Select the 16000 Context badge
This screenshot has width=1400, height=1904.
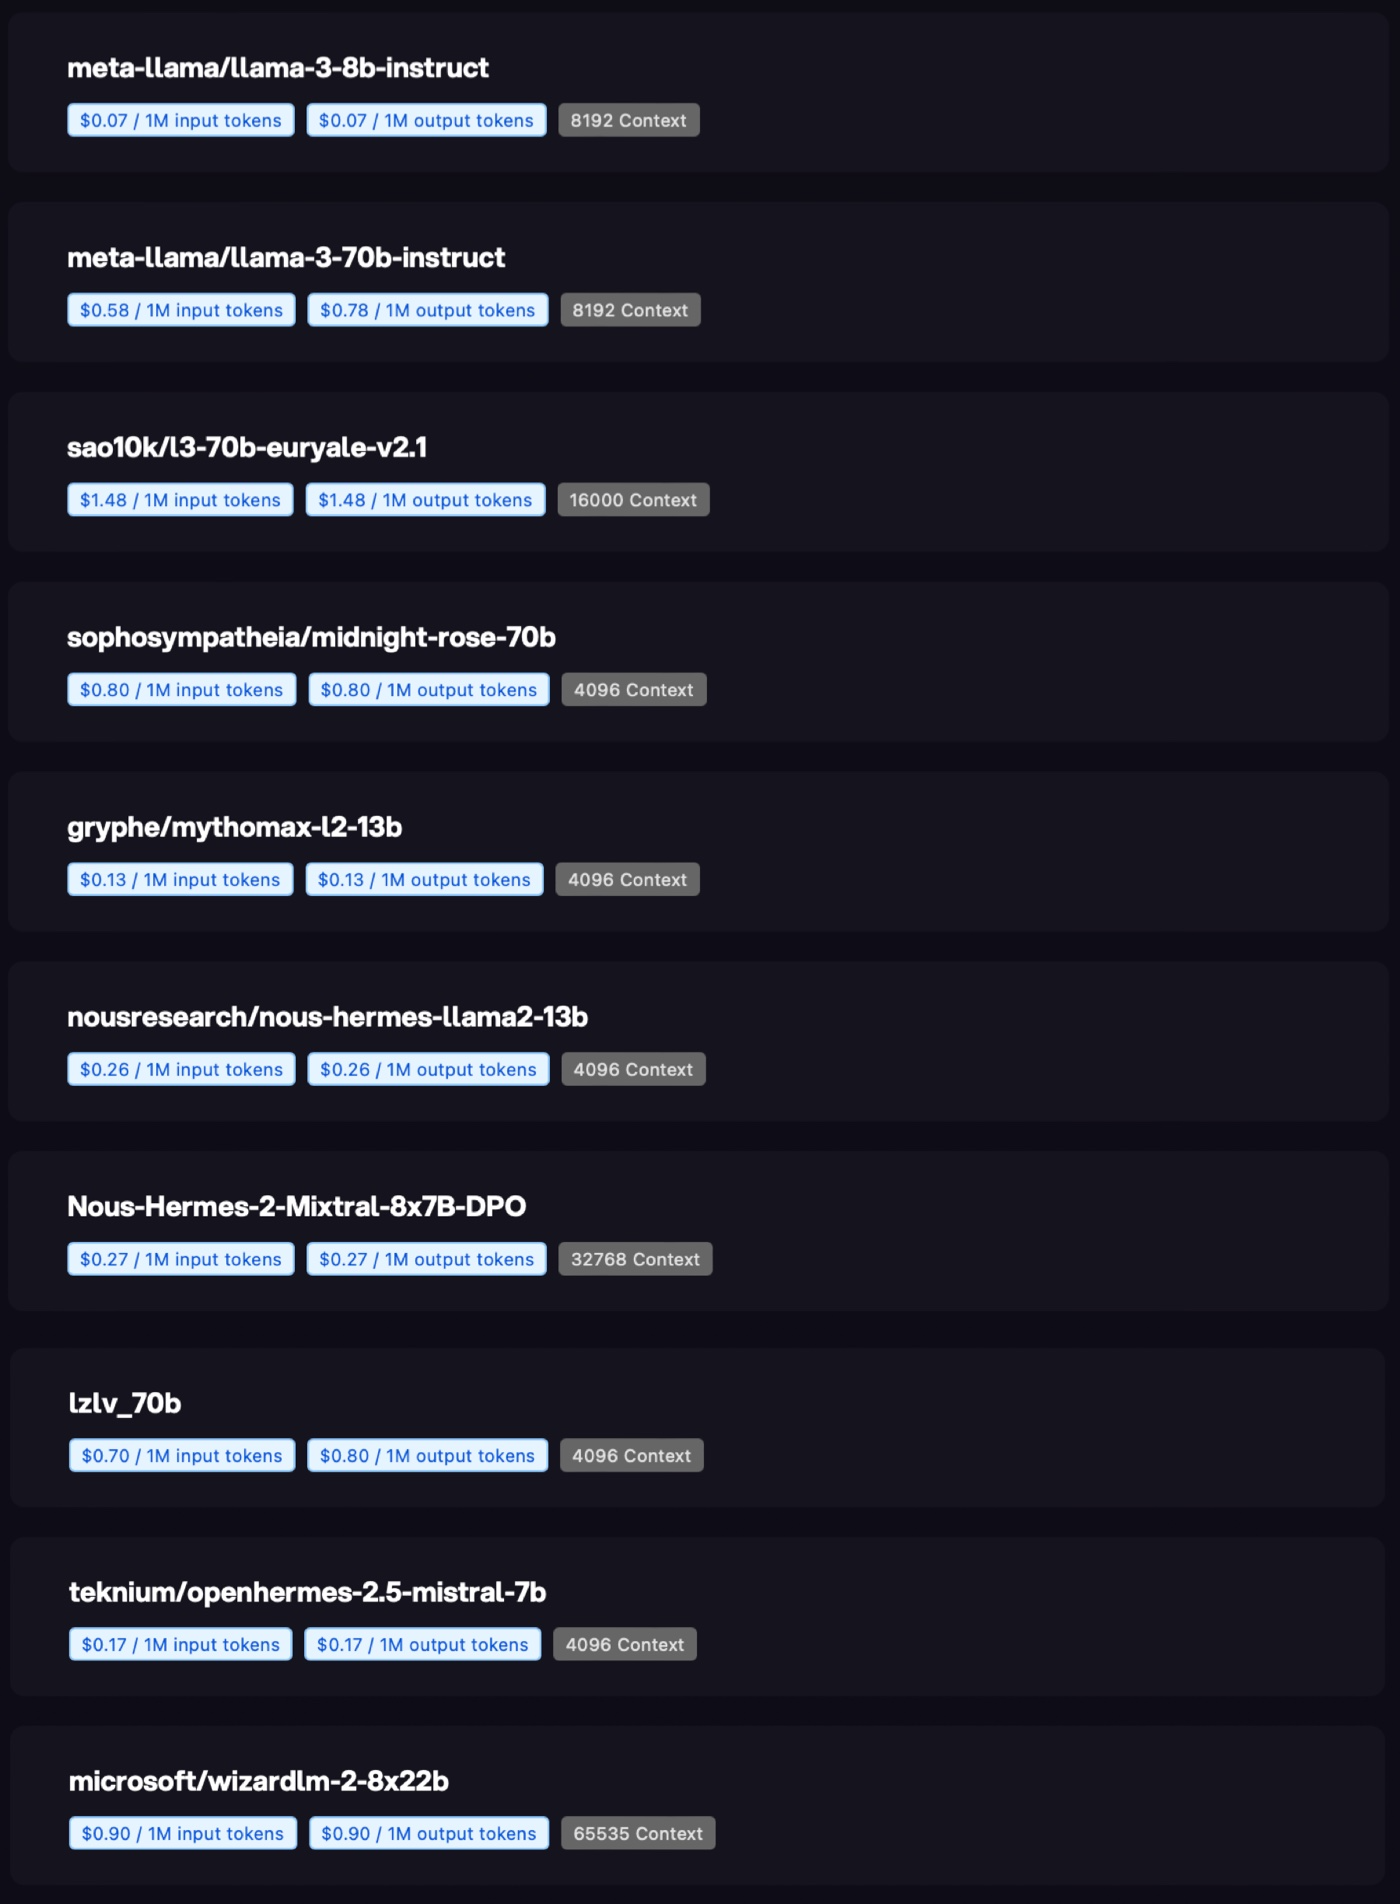(633, 500)
